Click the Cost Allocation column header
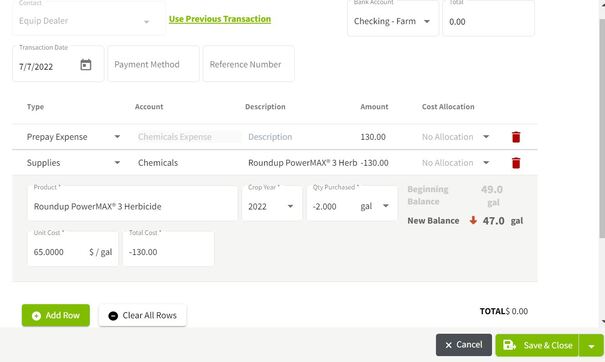Viewport: 605px width, 362px height. click(448, 107)
